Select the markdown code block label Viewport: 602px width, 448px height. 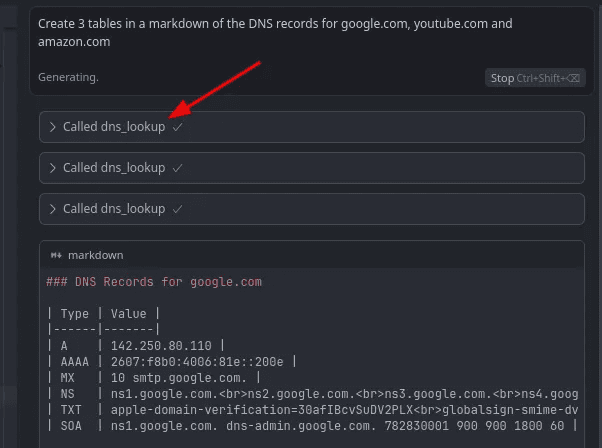point(95,256)
